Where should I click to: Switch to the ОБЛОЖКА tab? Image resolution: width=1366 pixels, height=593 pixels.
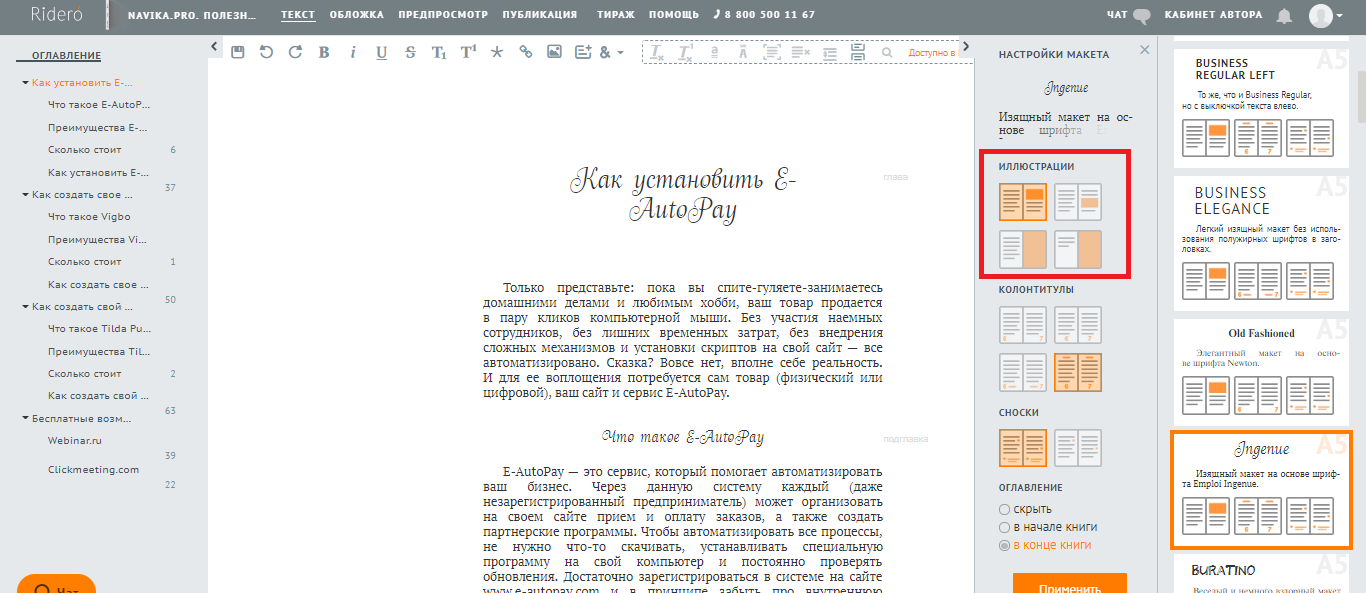356,15
